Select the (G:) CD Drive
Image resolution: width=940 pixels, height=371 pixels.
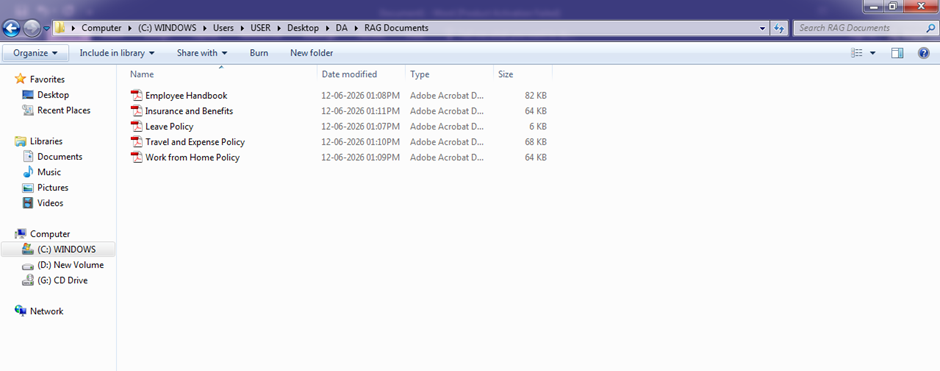(62, 280)
